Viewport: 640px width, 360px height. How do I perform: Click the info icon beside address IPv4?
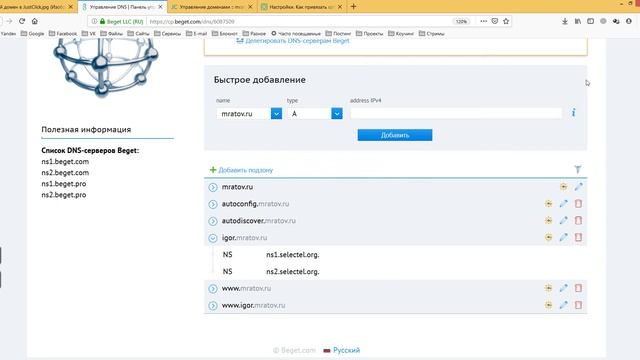573,113
